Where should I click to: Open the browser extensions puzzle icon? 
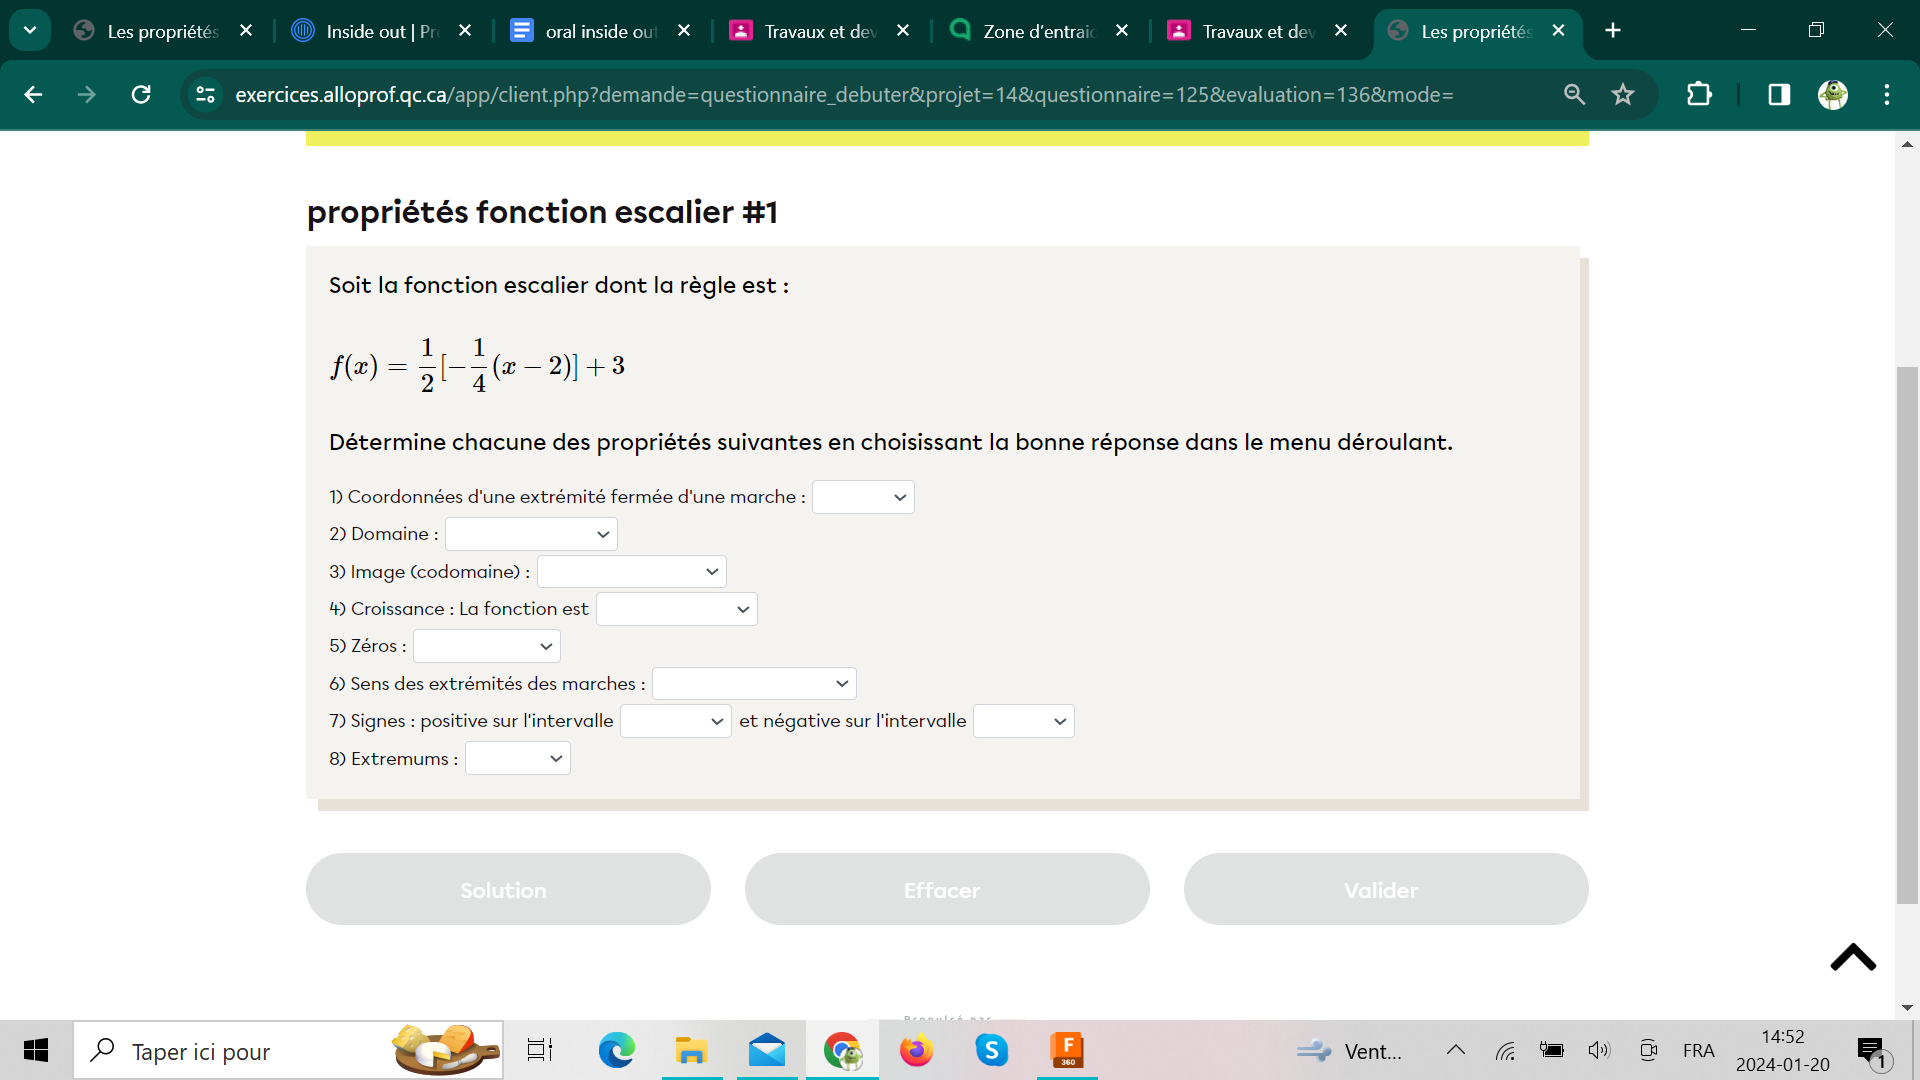(x=1699, y=95)
